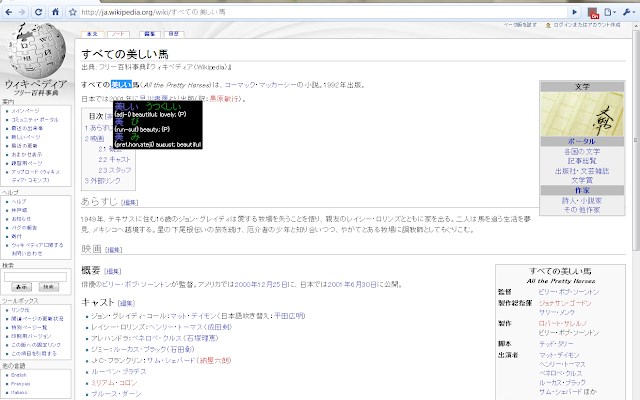Open おまかせ表示 random page link
The width and height of the screenshot is (640, 400).
[x=27, y=155]
